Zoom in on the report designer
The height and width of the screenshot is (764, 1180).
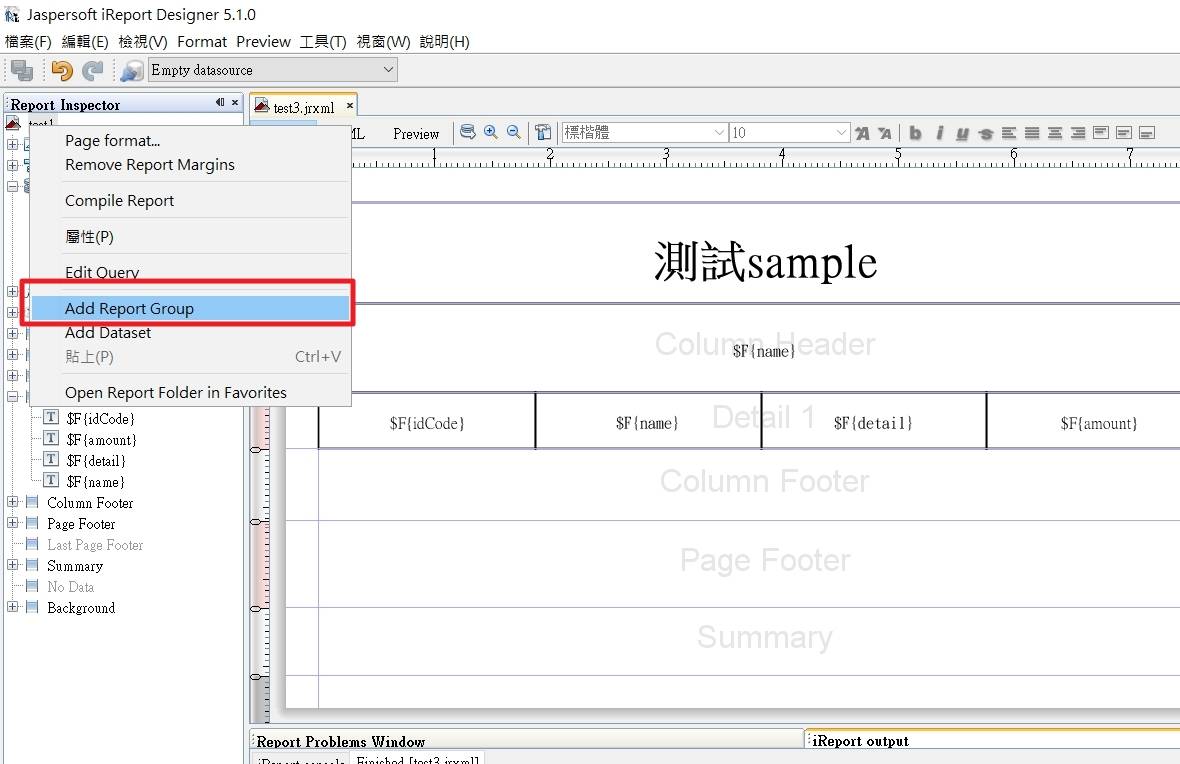click(491, 132)
